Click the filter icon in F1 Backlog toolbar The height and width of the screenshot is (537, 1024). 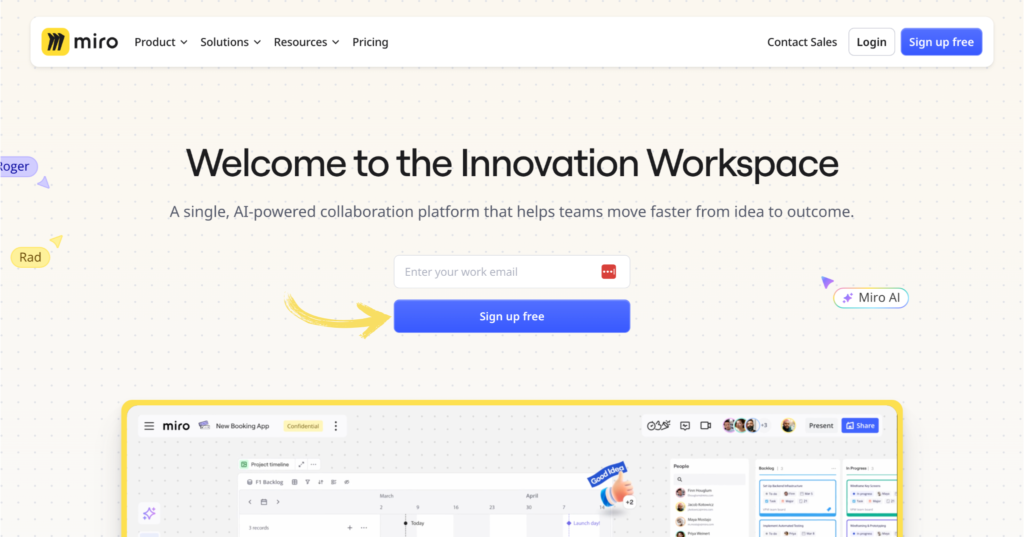point(308,482)
